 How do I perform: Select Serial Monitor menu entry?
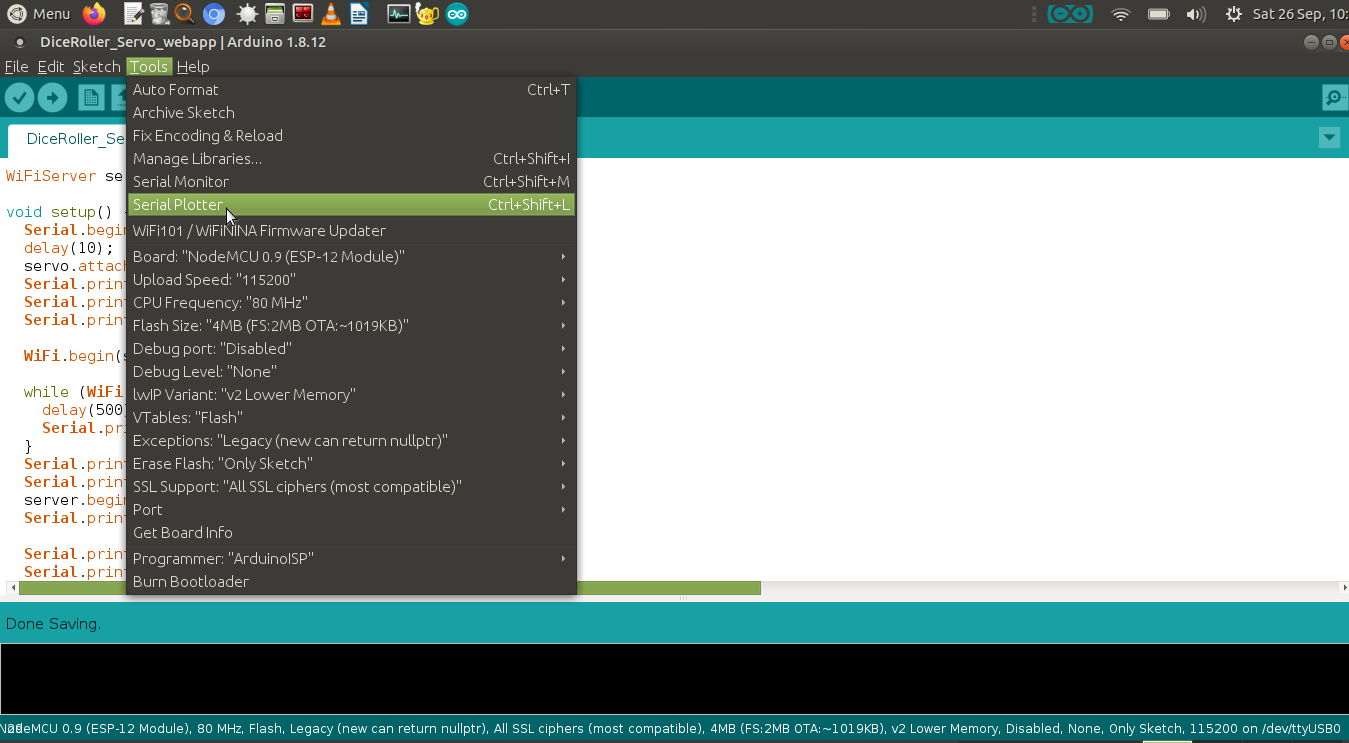(x=352, y=182)
